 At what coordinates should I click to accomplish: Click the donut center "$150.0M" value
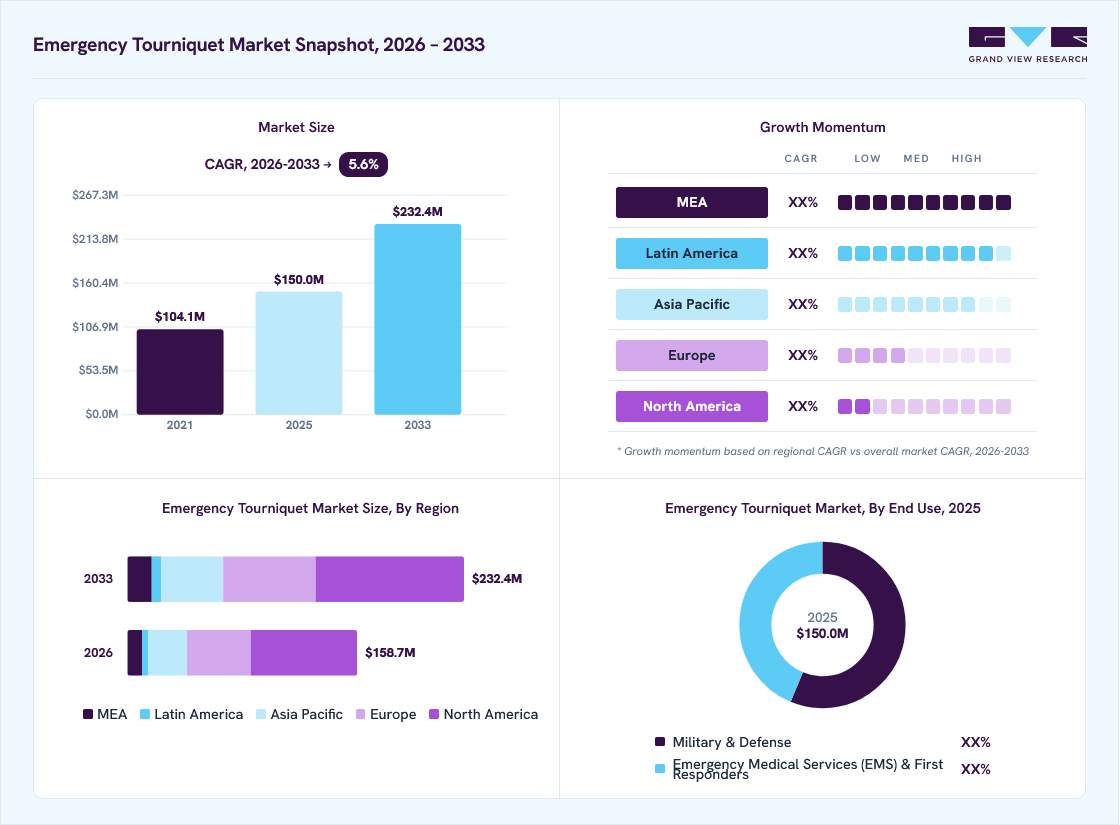tap(822, 634)
